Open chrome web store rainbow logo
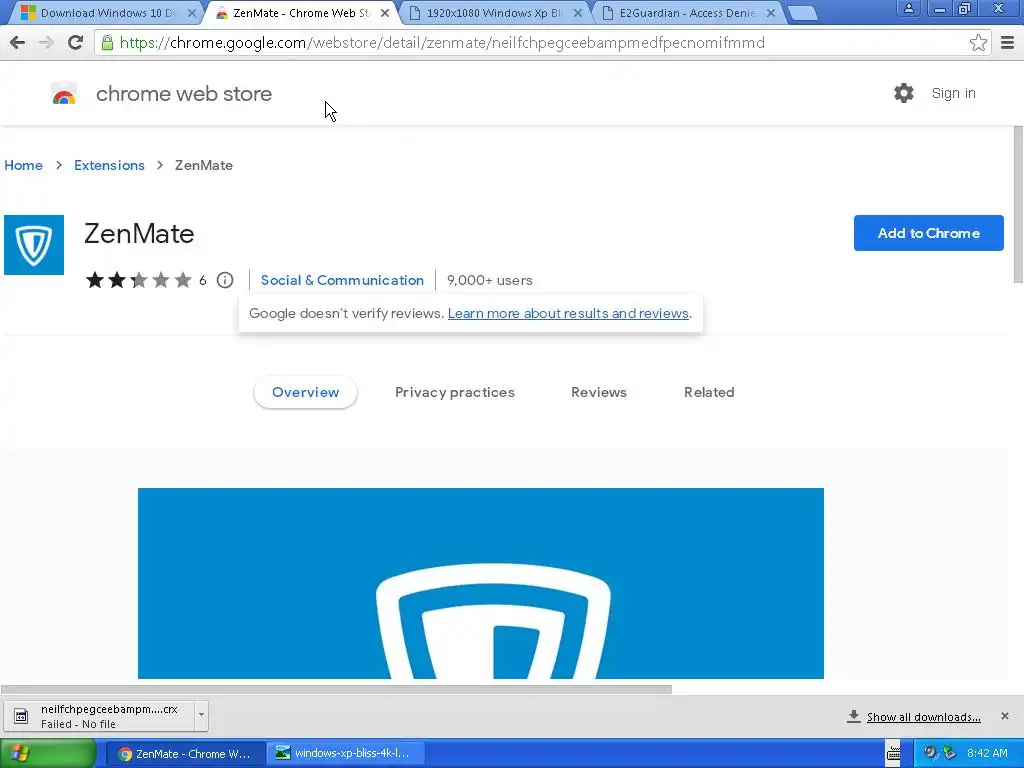Image resolution: width=1024 pixels, height=768 pixels. point(64,94)
